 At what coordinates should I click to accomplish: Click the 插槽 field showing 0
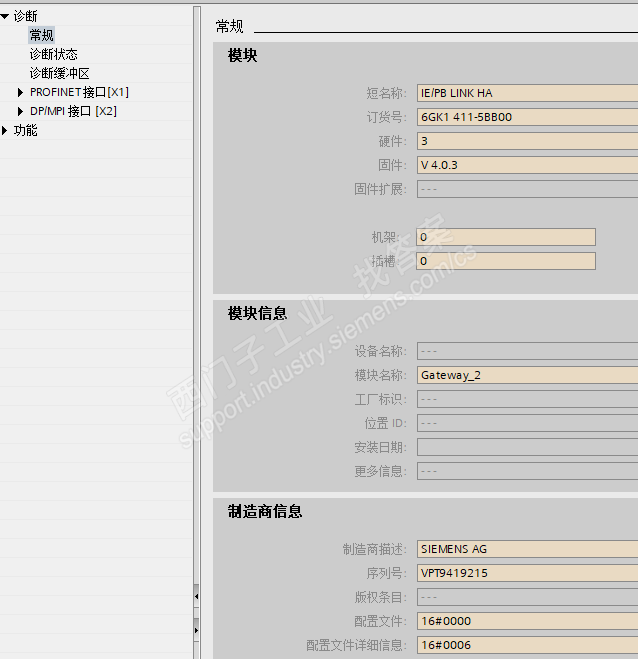pyautogui.click(x=506, y=261)
